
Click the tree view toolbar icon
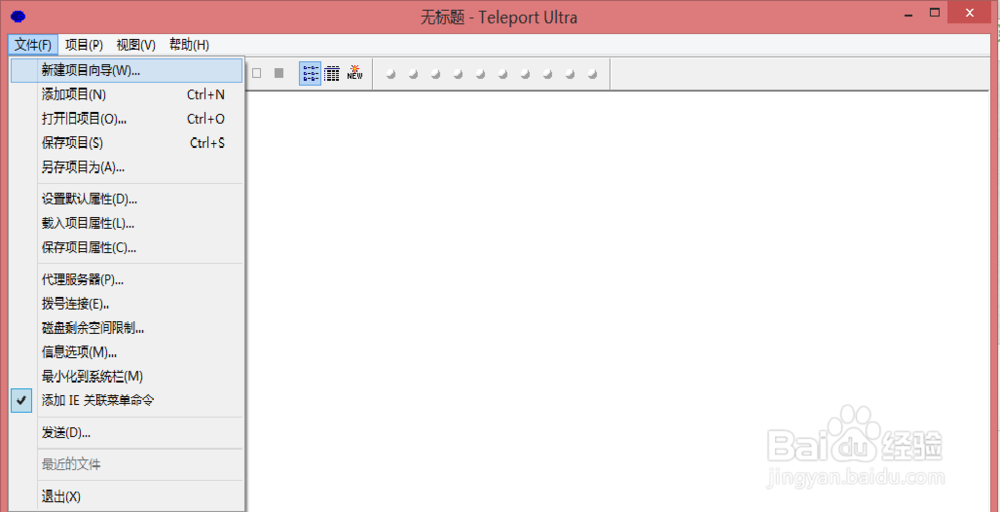310,73
